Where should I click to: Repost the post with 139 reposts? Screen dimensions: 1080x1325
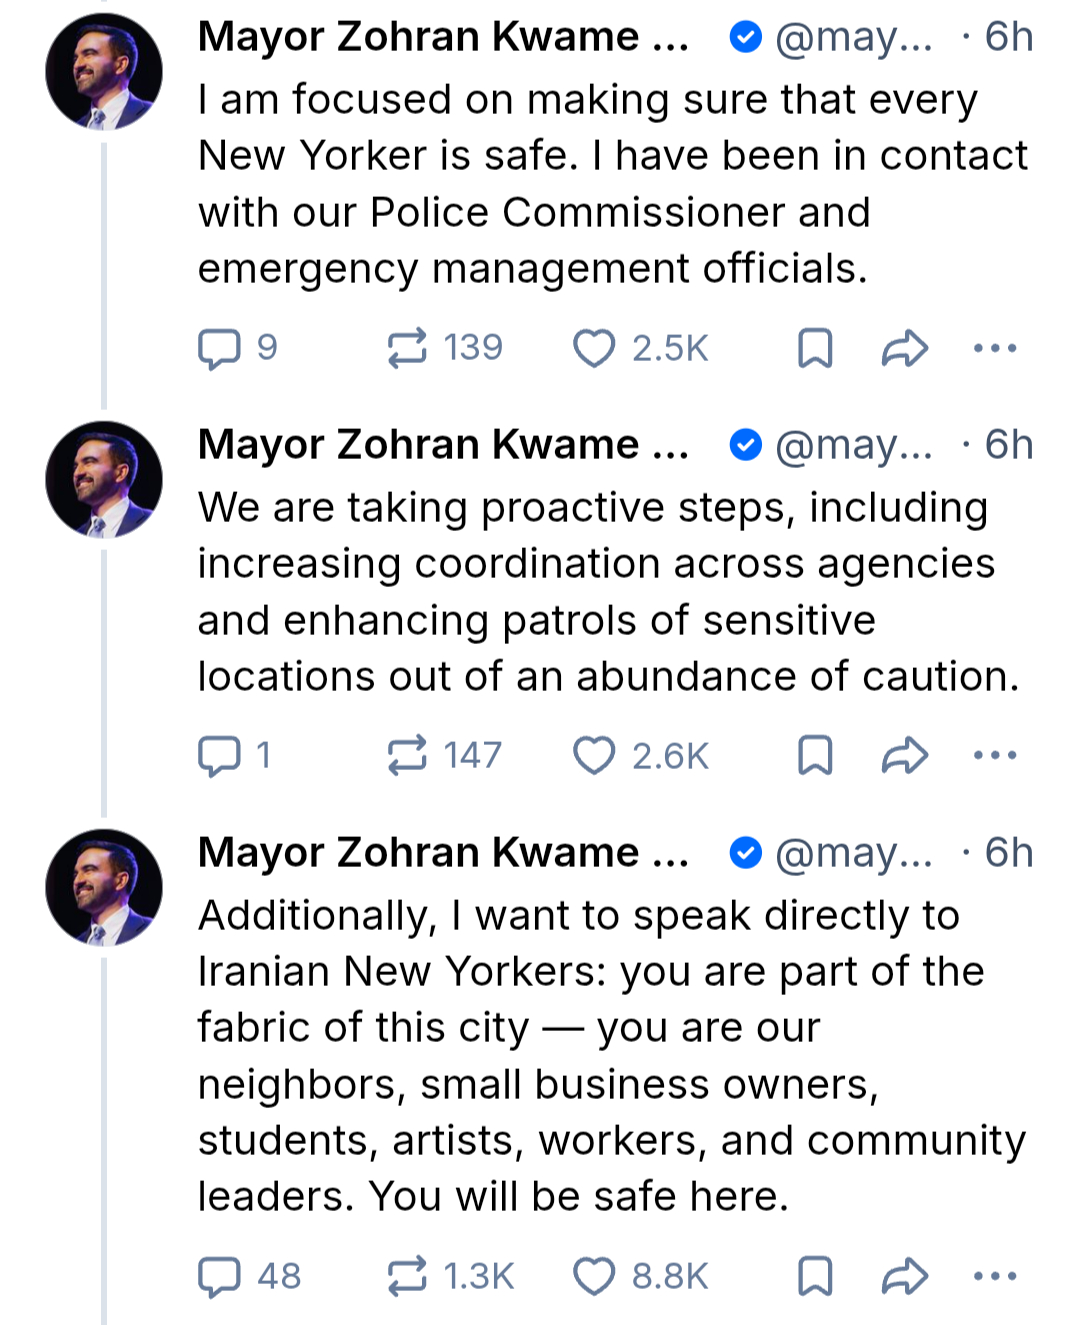pos(407,348)
